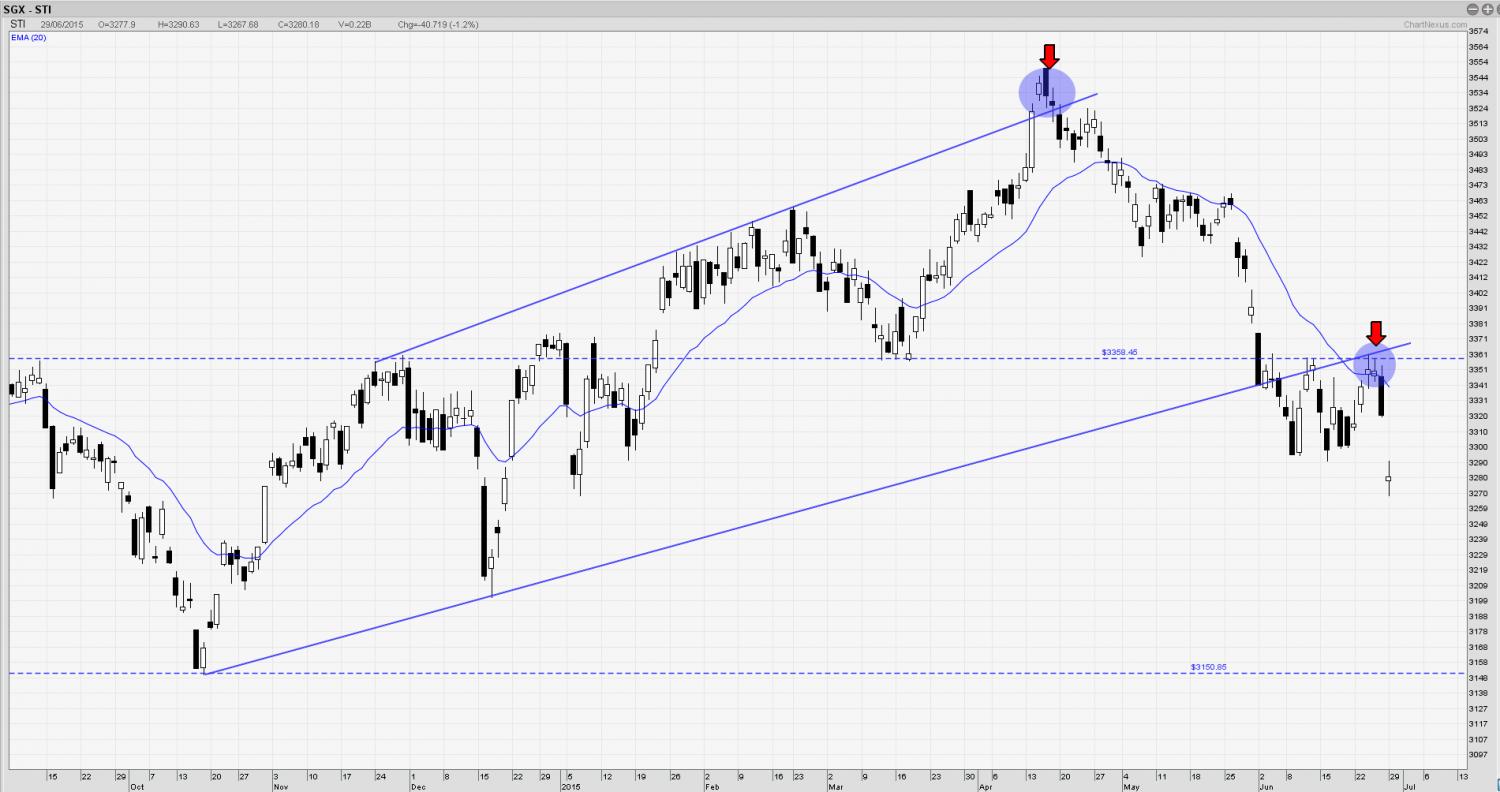Select the $3358.46 horizontal line label
This screenshot has width=1500, height=792.
coord(1120,352)
